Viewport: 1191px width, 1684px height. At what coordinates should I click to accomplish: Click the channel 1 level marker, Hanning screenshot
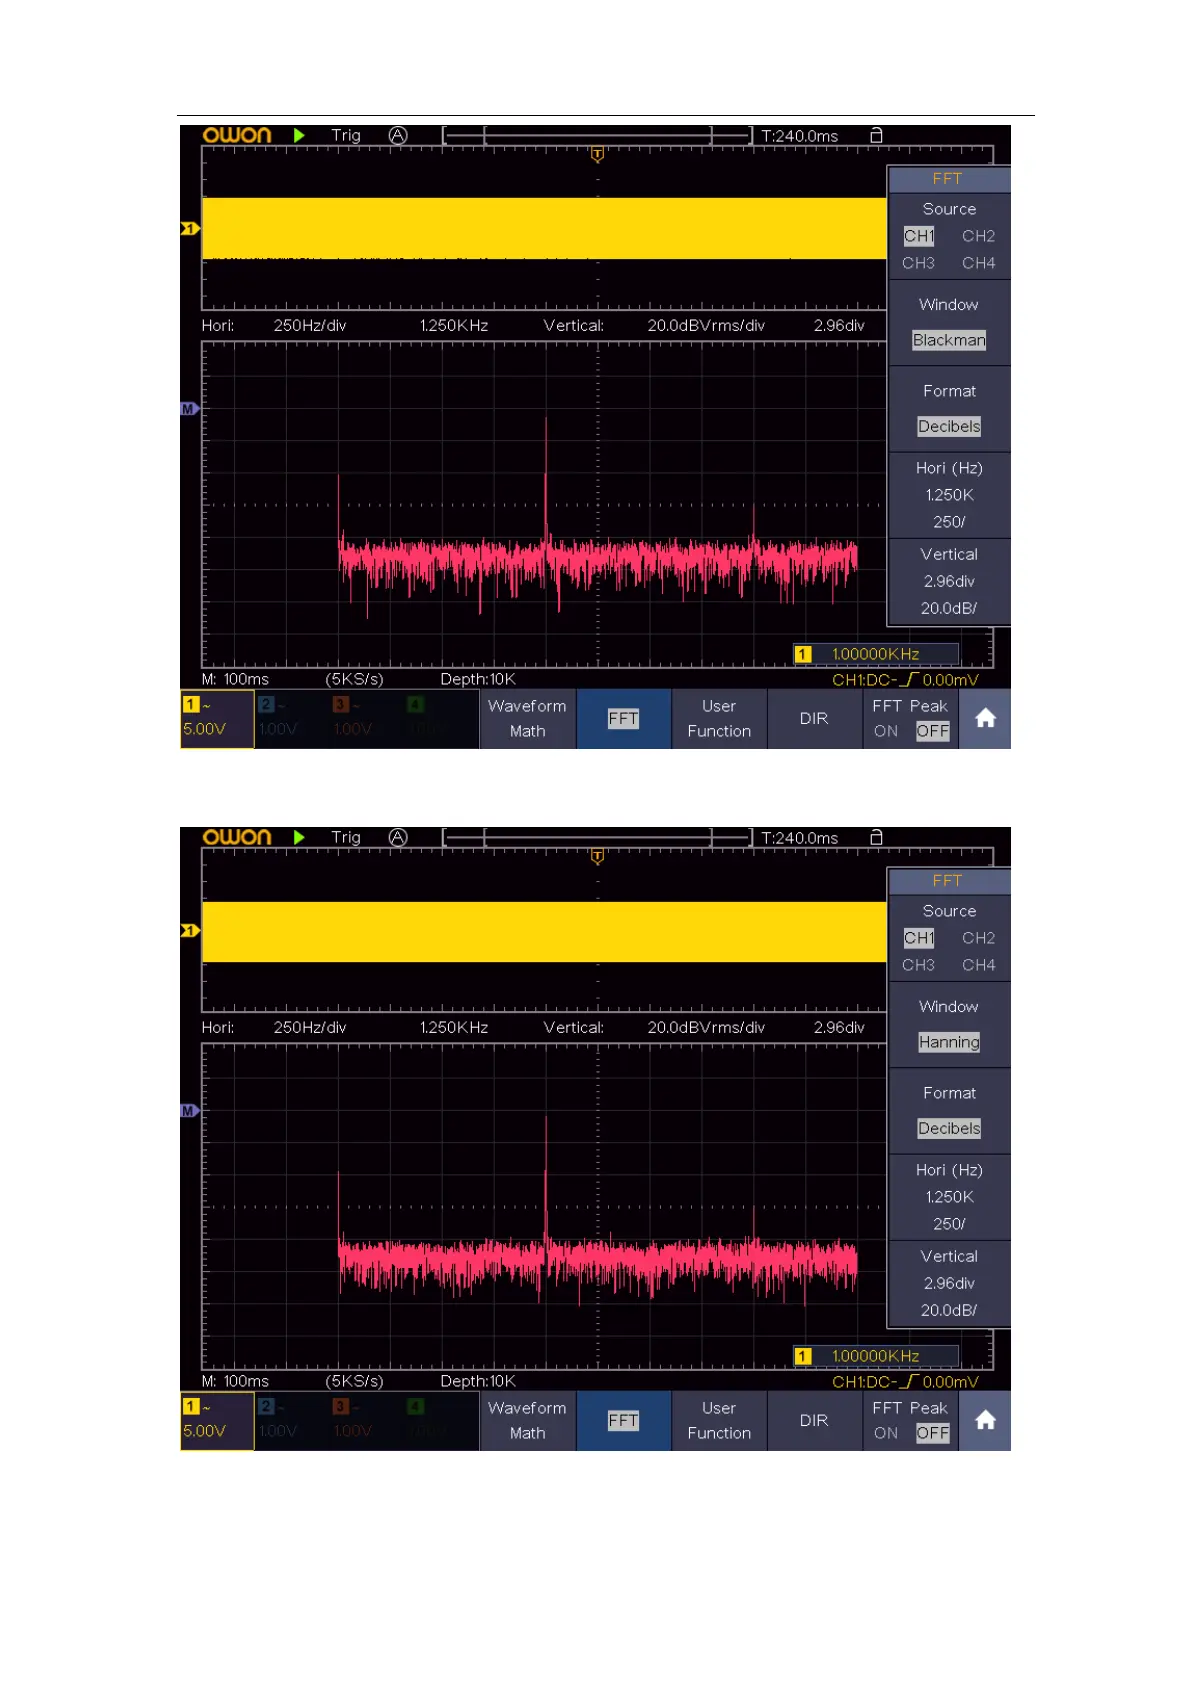190,931
